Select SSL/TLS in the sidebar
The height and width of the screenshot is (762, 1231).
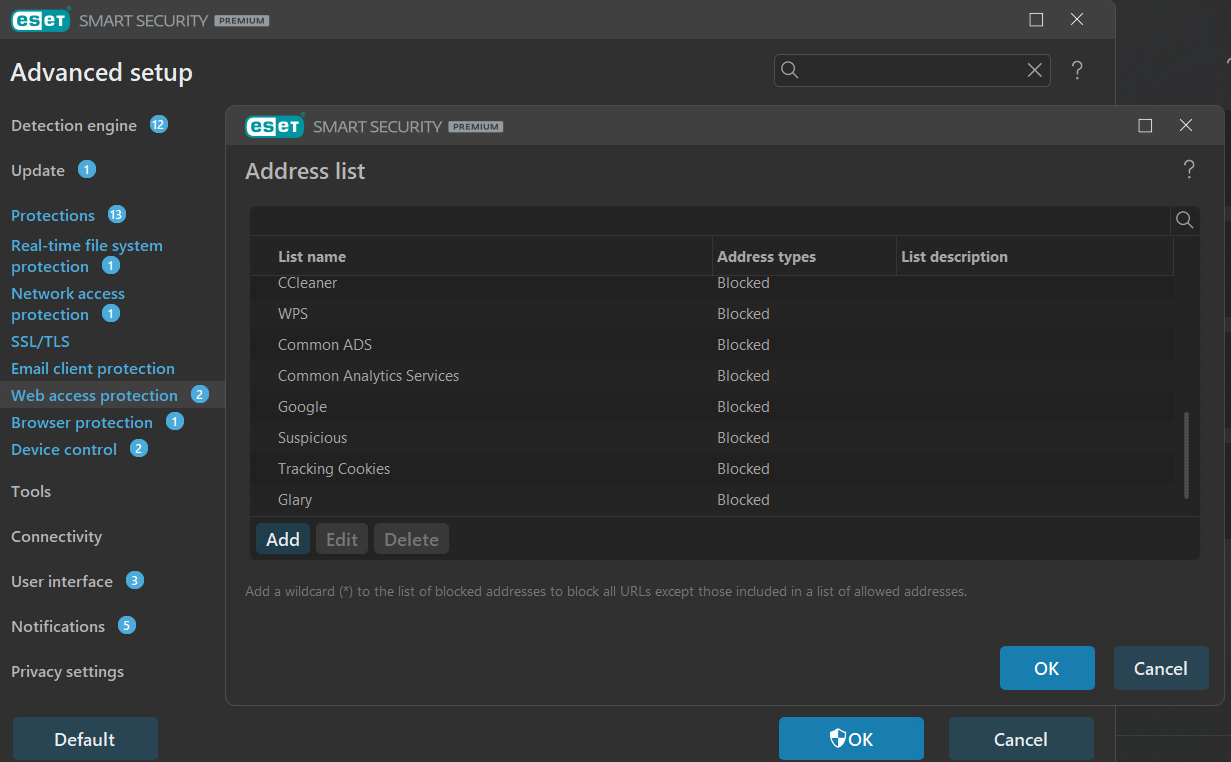tap(40, 342)
